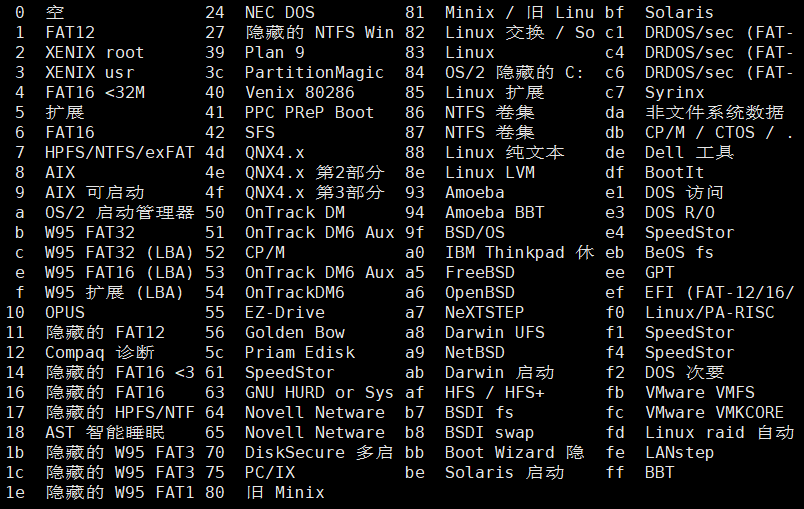Click the 'Linux 交换 / So' entry
804x509 pixels.
(x=519, y=32)
